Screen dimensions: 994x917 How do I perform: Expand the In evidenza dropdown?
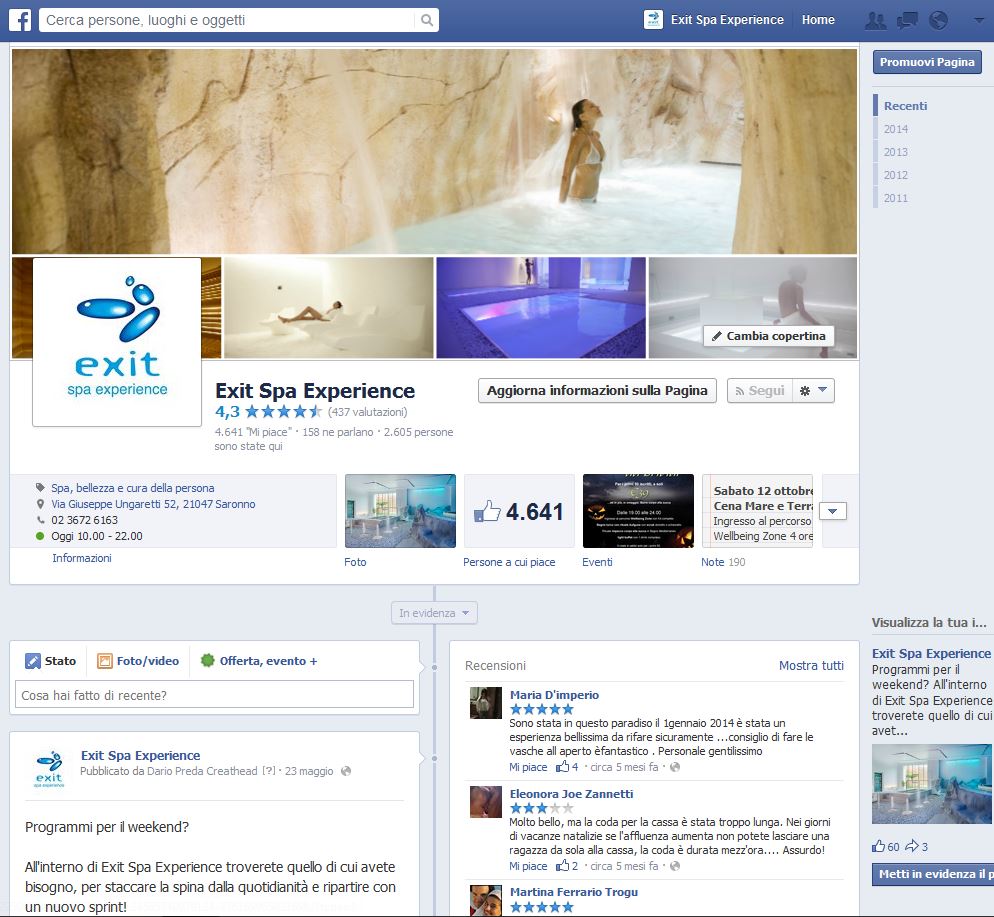point(434,613)
